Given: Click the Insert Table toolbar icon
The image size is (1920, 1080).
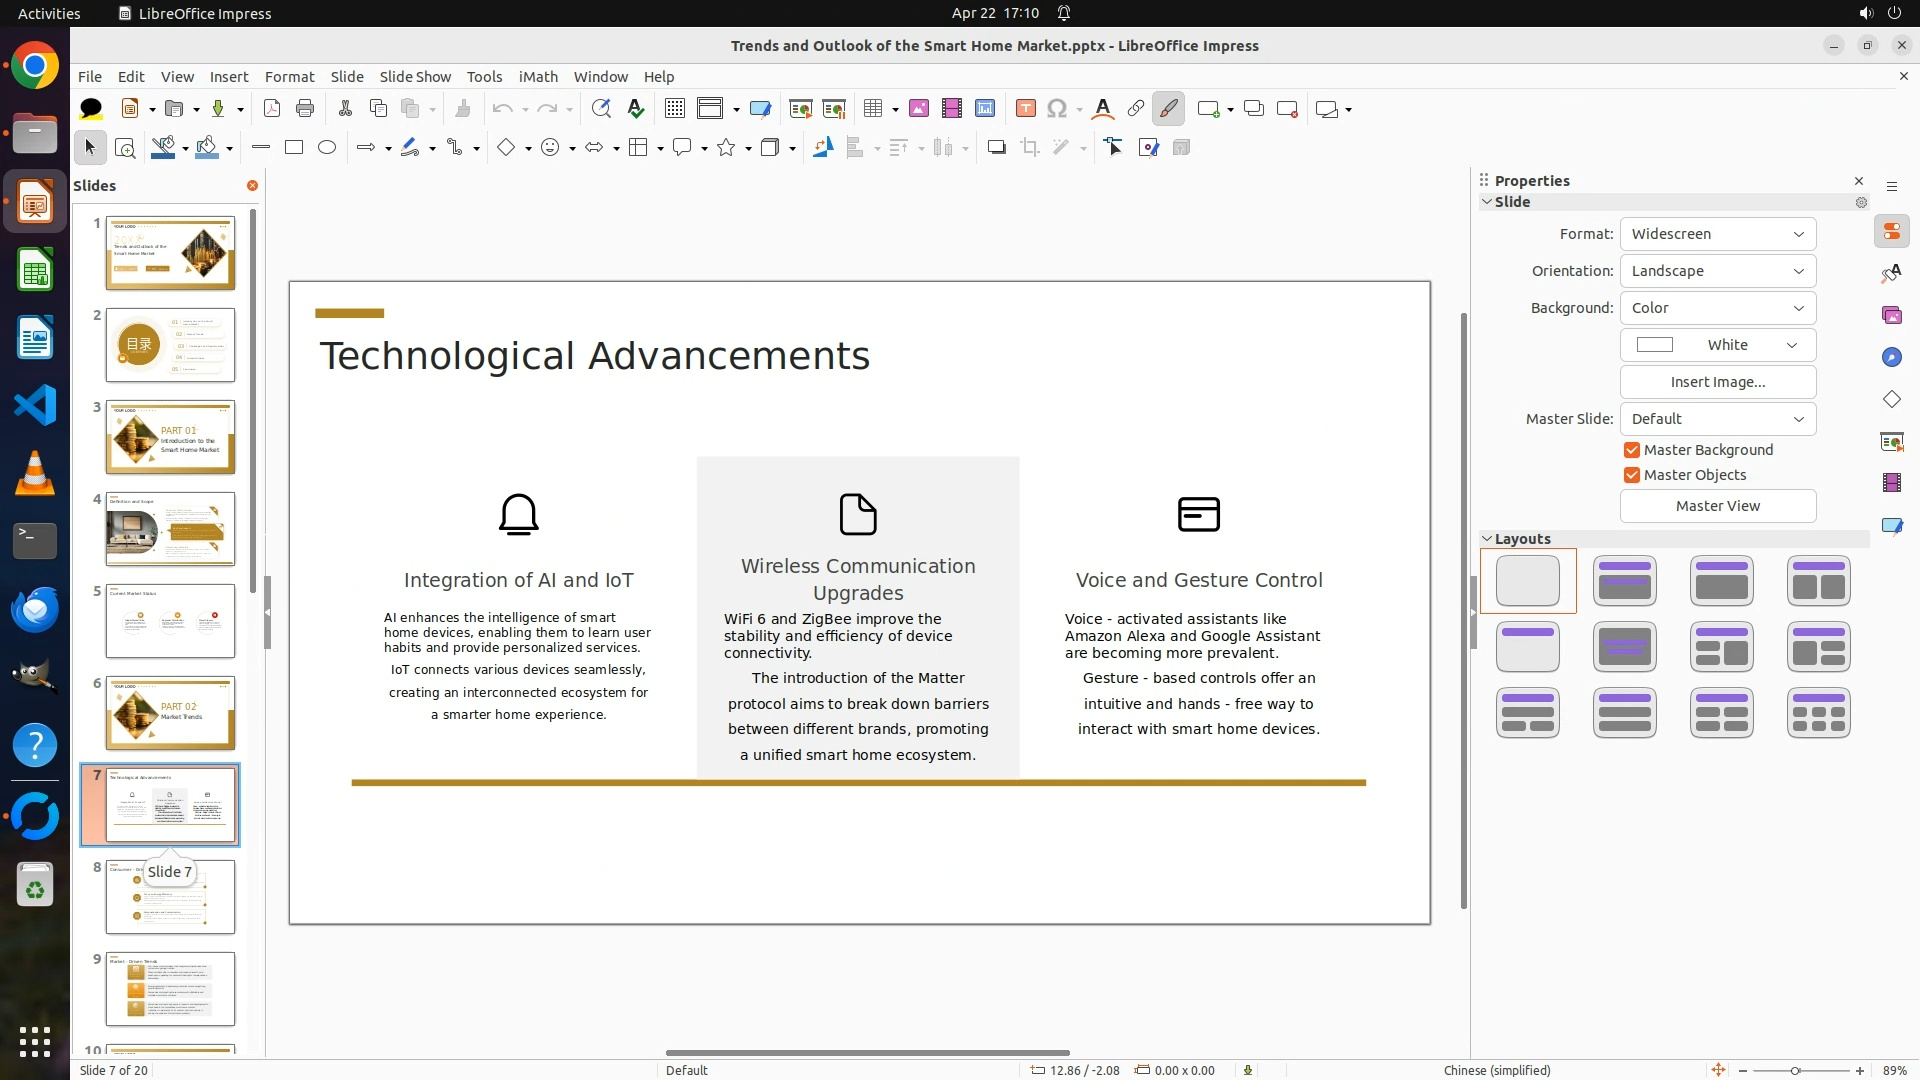Looking at the screenshot, I should pos(873,109).
